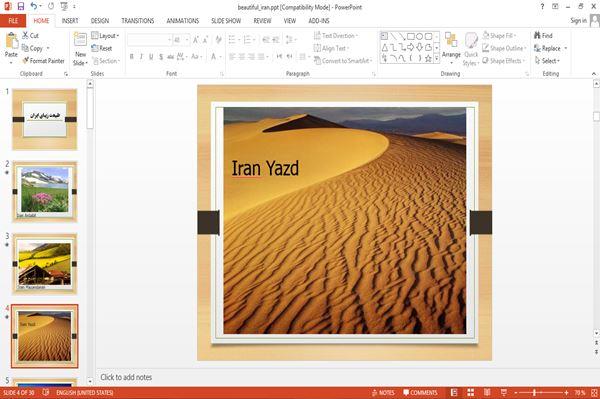Image resolution: width=600 pixels, height=399 pixels.
Task: Switch to the INSERT tab
Action: point(70,21)
